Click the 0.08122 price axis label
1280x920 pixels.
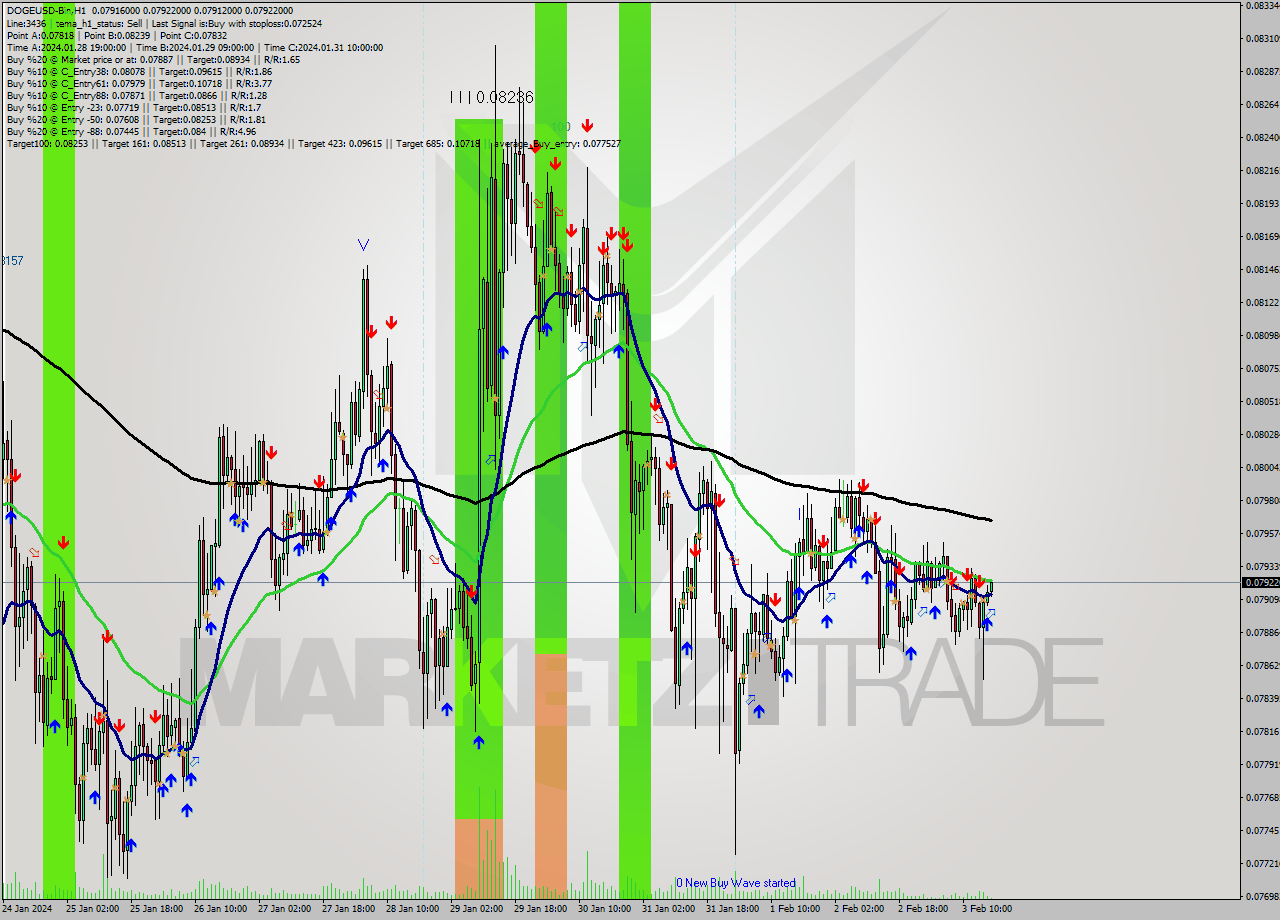click(1261, 302)
